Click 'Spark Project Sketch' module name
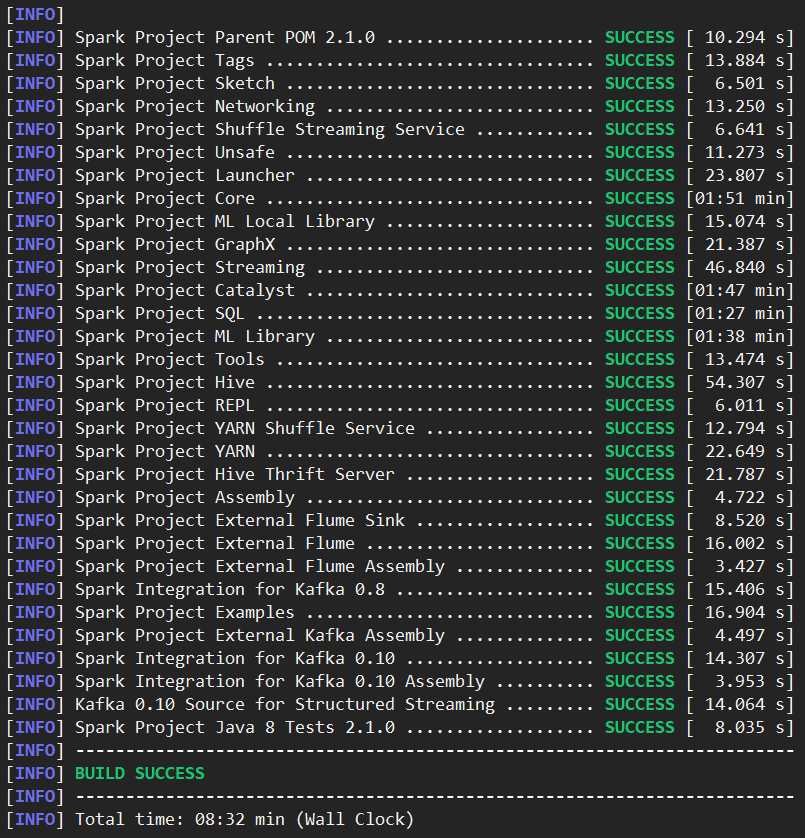The width and height of the screenshot is (805, 838). [x=174, y=84]
